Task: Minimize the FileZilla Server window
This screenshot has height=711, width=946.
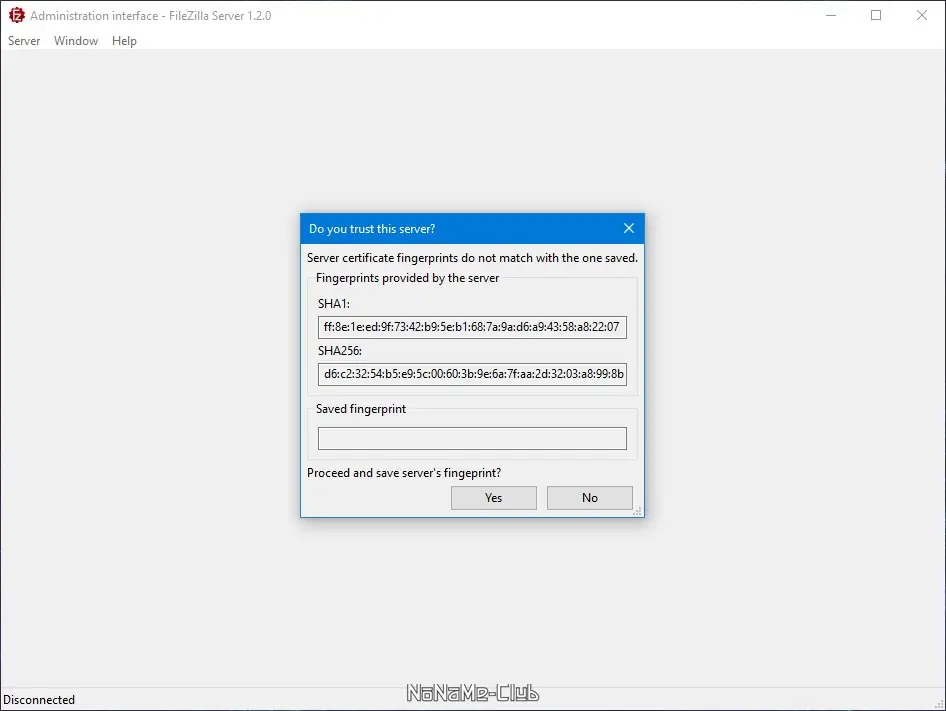Action: click(831, 15)
